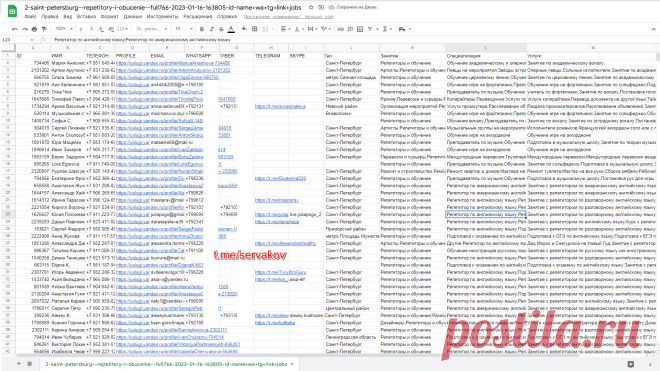
Task: Open the text color picker
Action: (231, 29)
